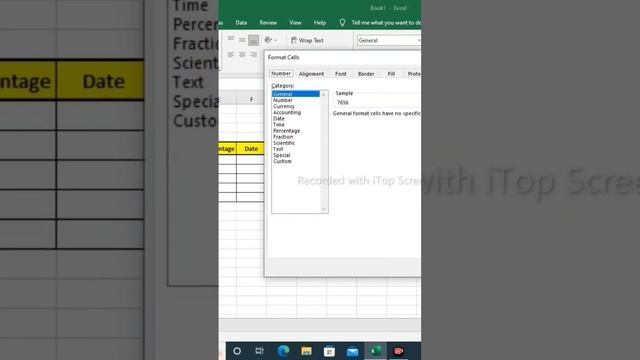Switch to the Alignment tab
Screen dimensions: 640x360
311,74
